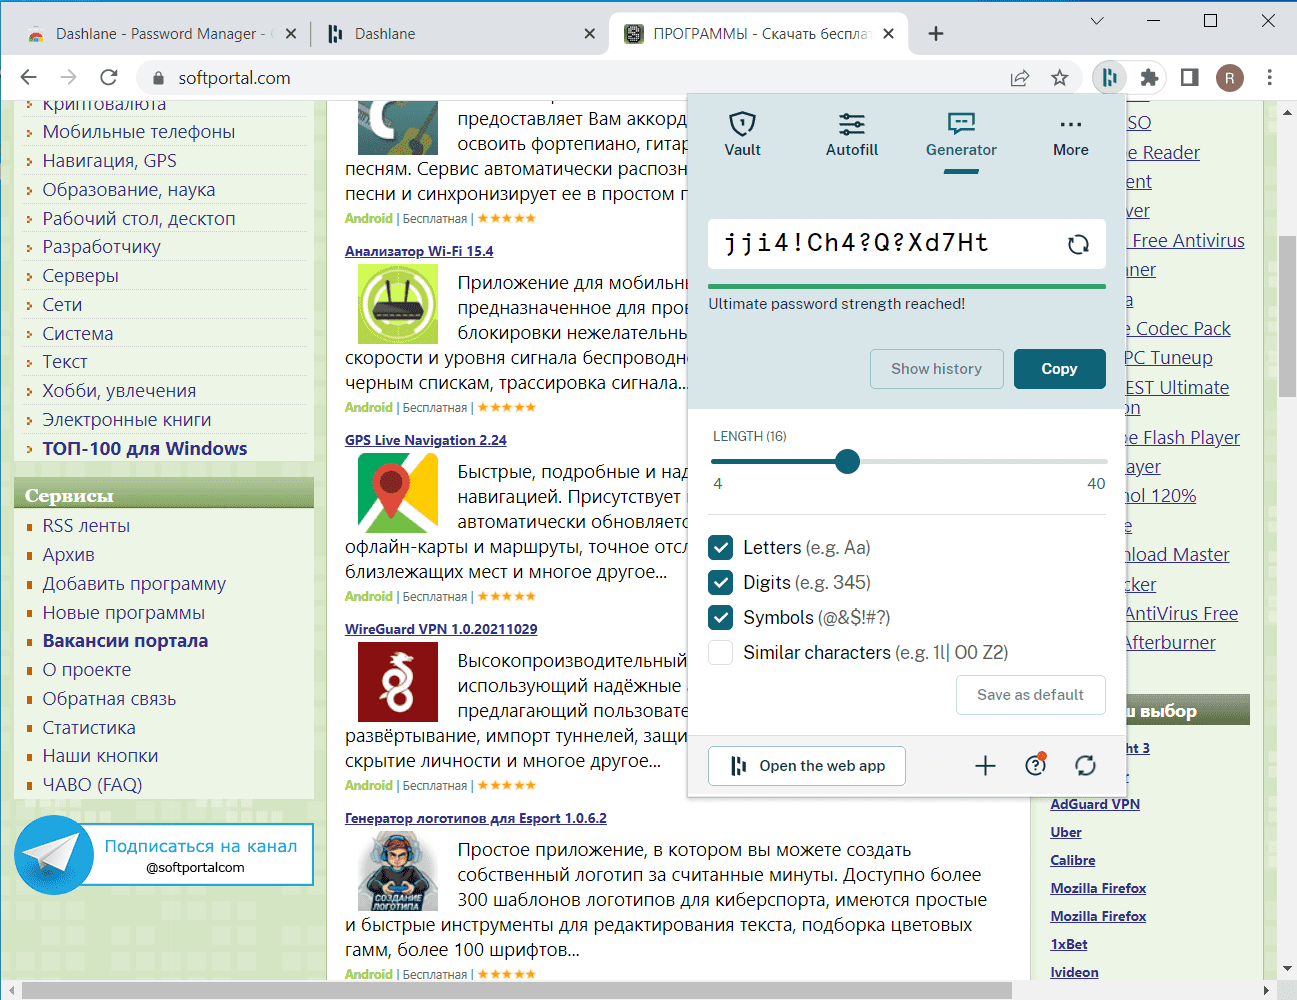Open the Dashlane web app

point(807,766)
